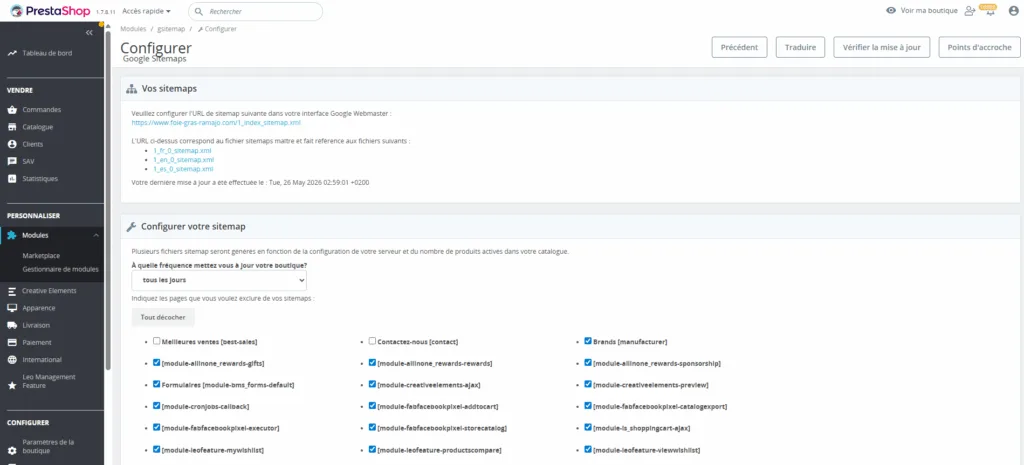This screenshot has width=1024, height=465.
Task: Click the wrench icon beside Configurer votre sitemap
Action: [131, 227]
